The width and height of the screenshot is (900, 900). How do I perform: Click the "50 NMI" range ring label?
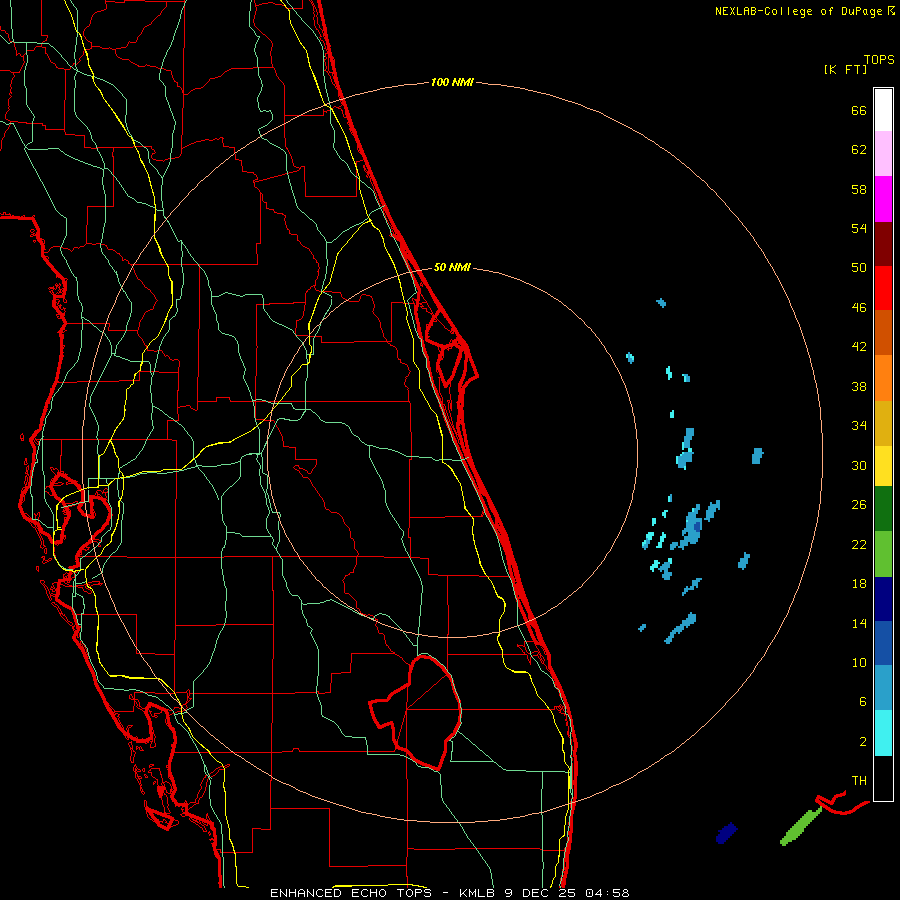(x=452, y=267)
